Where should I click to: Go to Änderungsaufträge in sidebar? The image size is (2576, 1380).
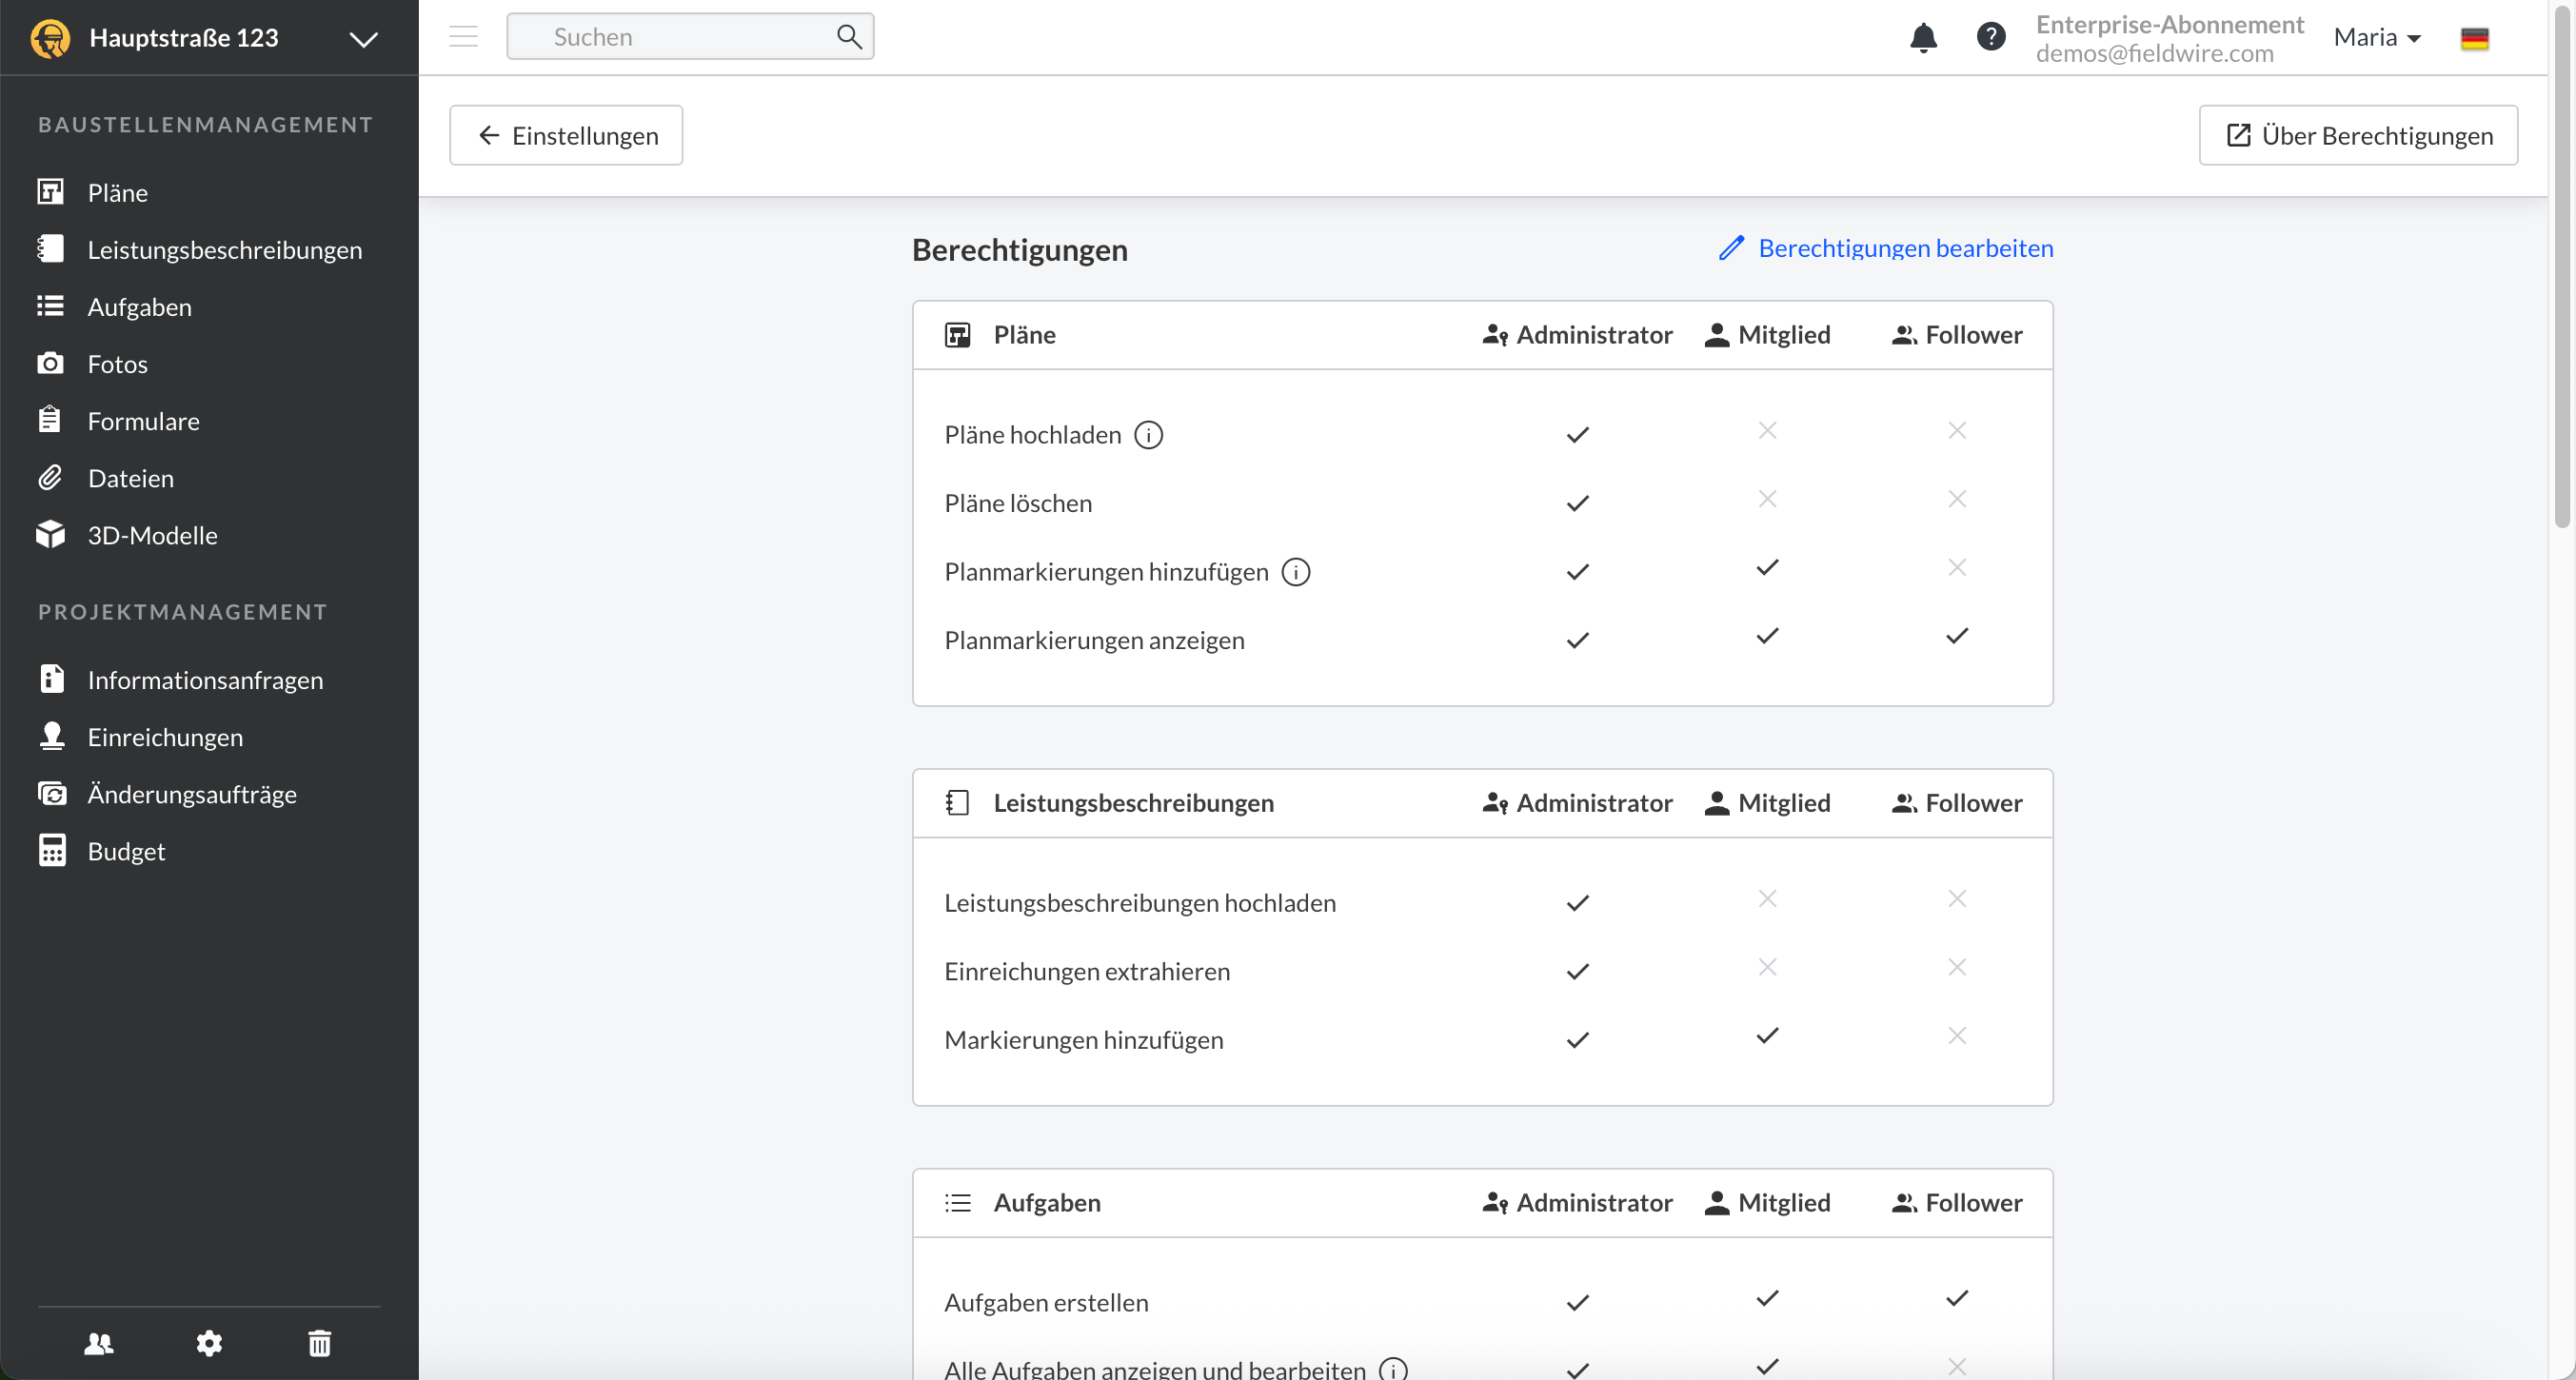click(x=192, y=794)
